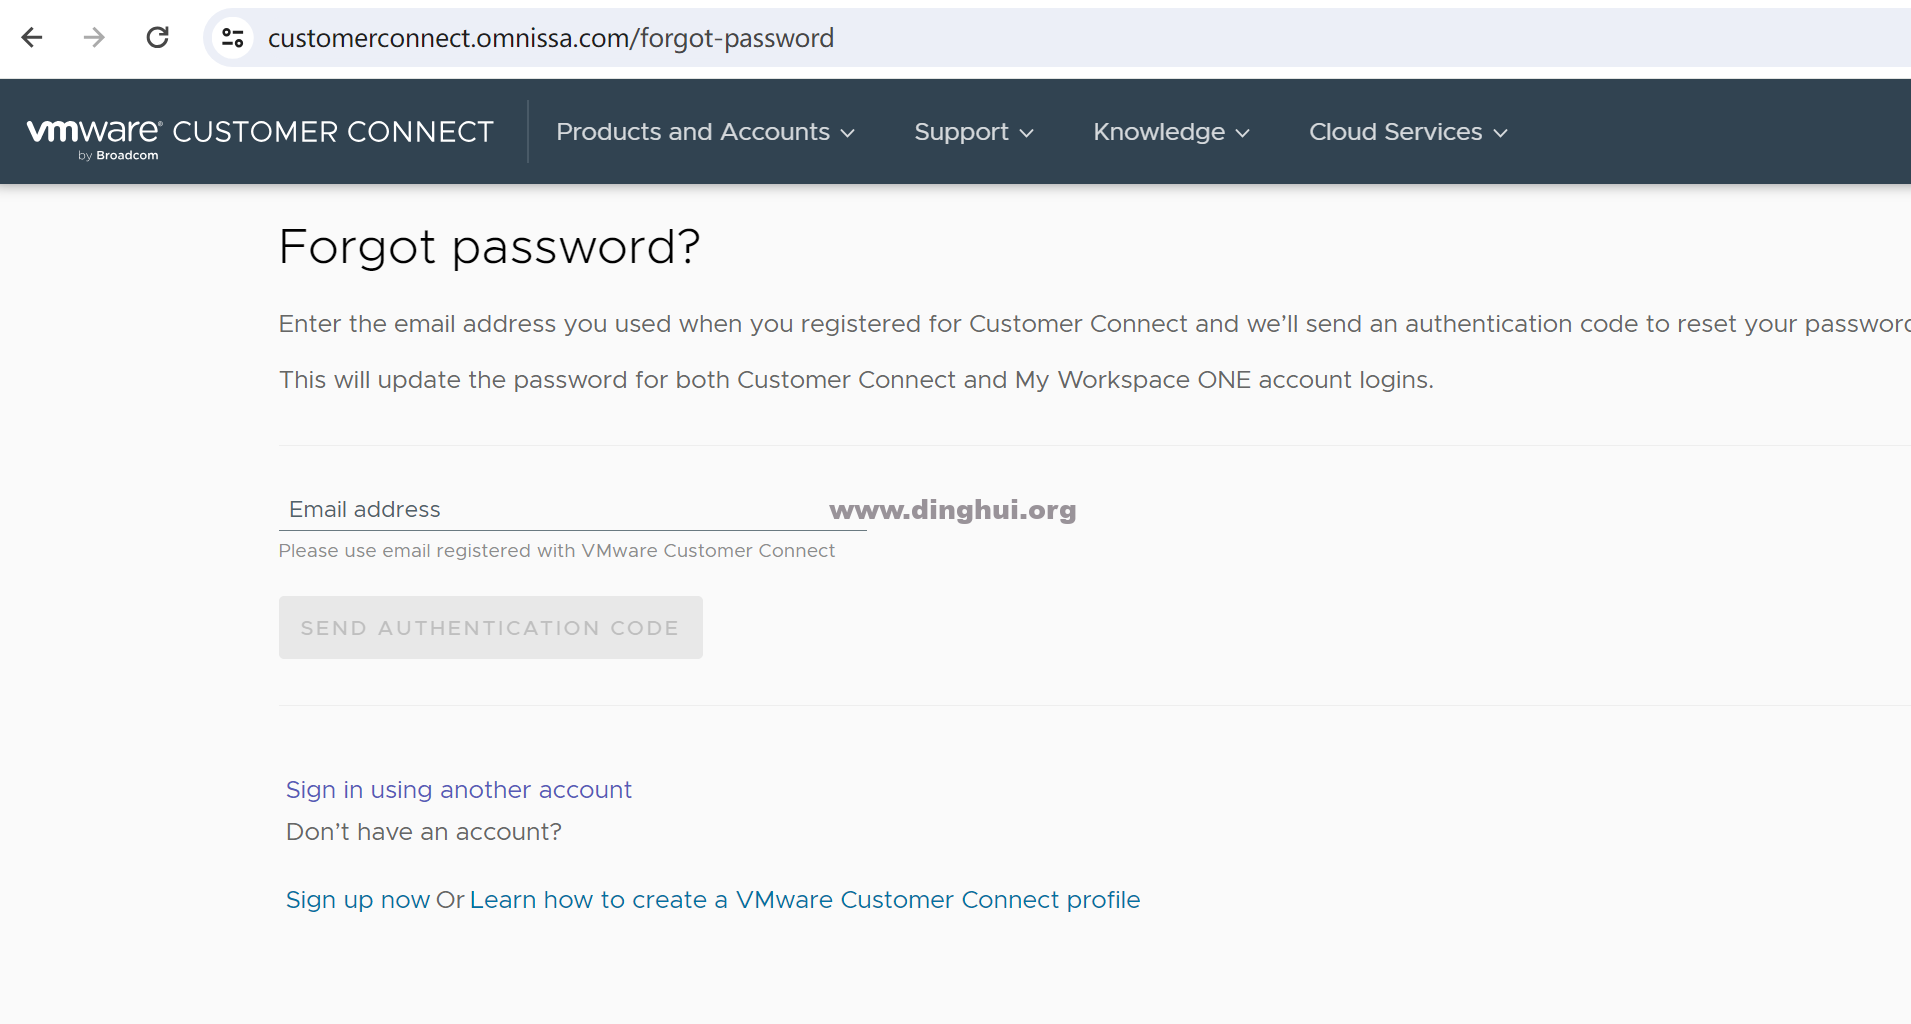Image resolution: width=1911 pixels, height=1024 pixels.
Task: Focus the Email address field
Action: click(x=572, y=510)
